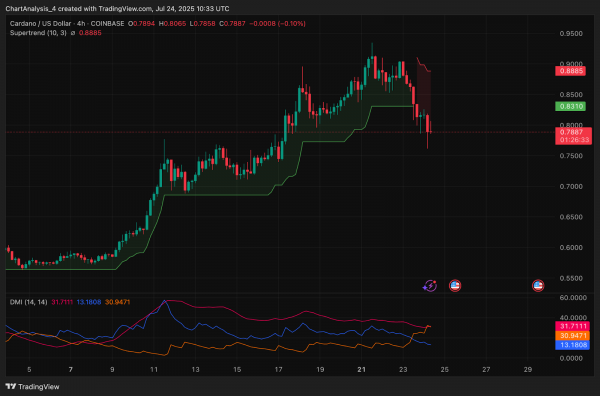Click the pink 31.7111 DMI value label
Image resolution: width=600 pixels, height=396 pixels.
click(x=572, y=326)
